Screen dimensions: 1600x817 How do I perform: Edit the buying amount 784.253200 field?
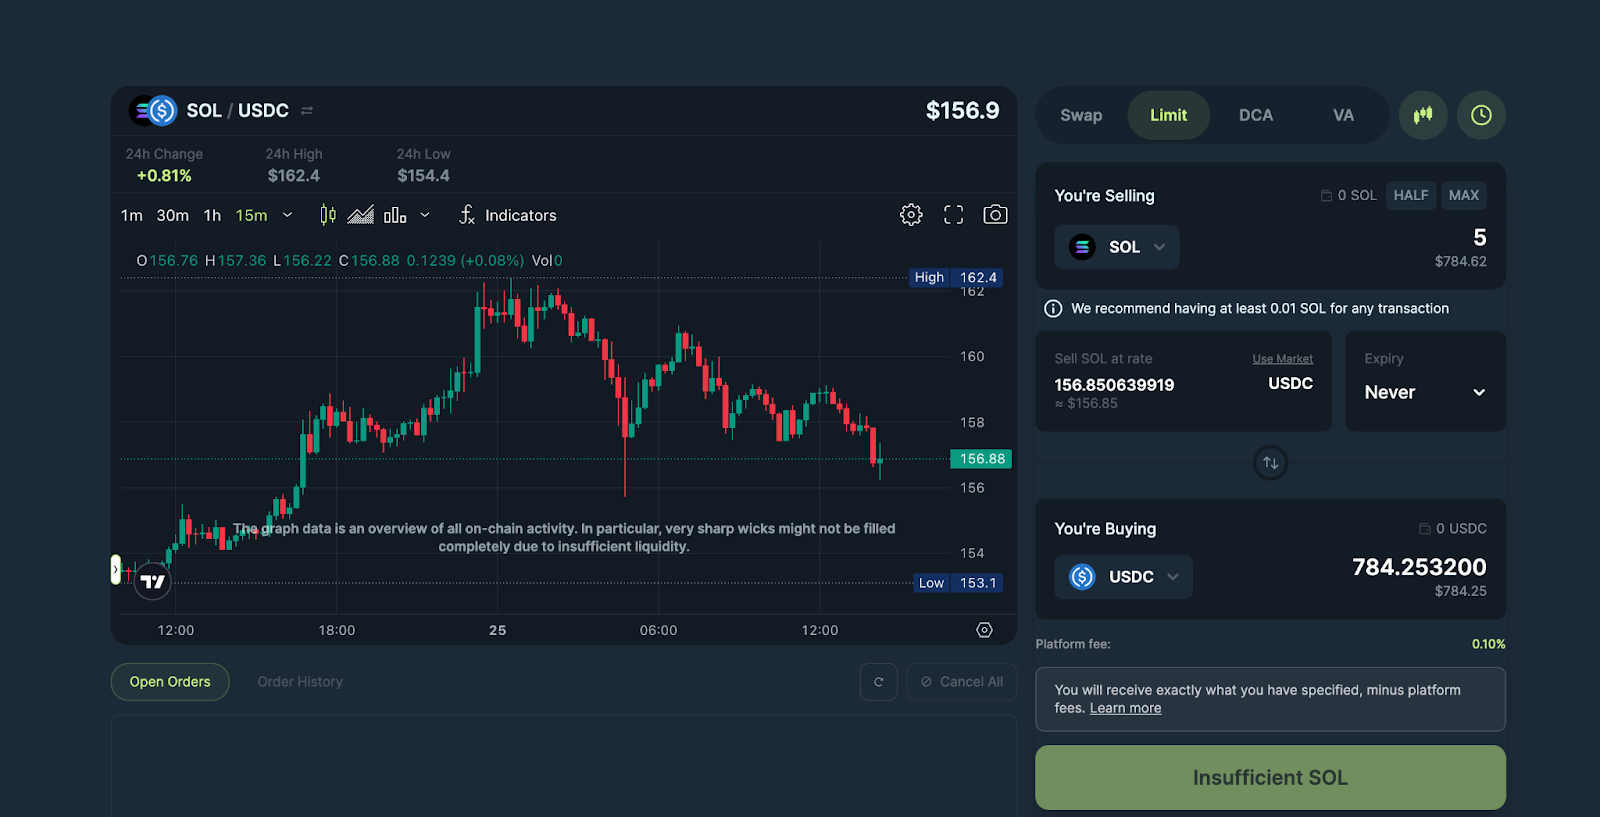[1419, 567]
